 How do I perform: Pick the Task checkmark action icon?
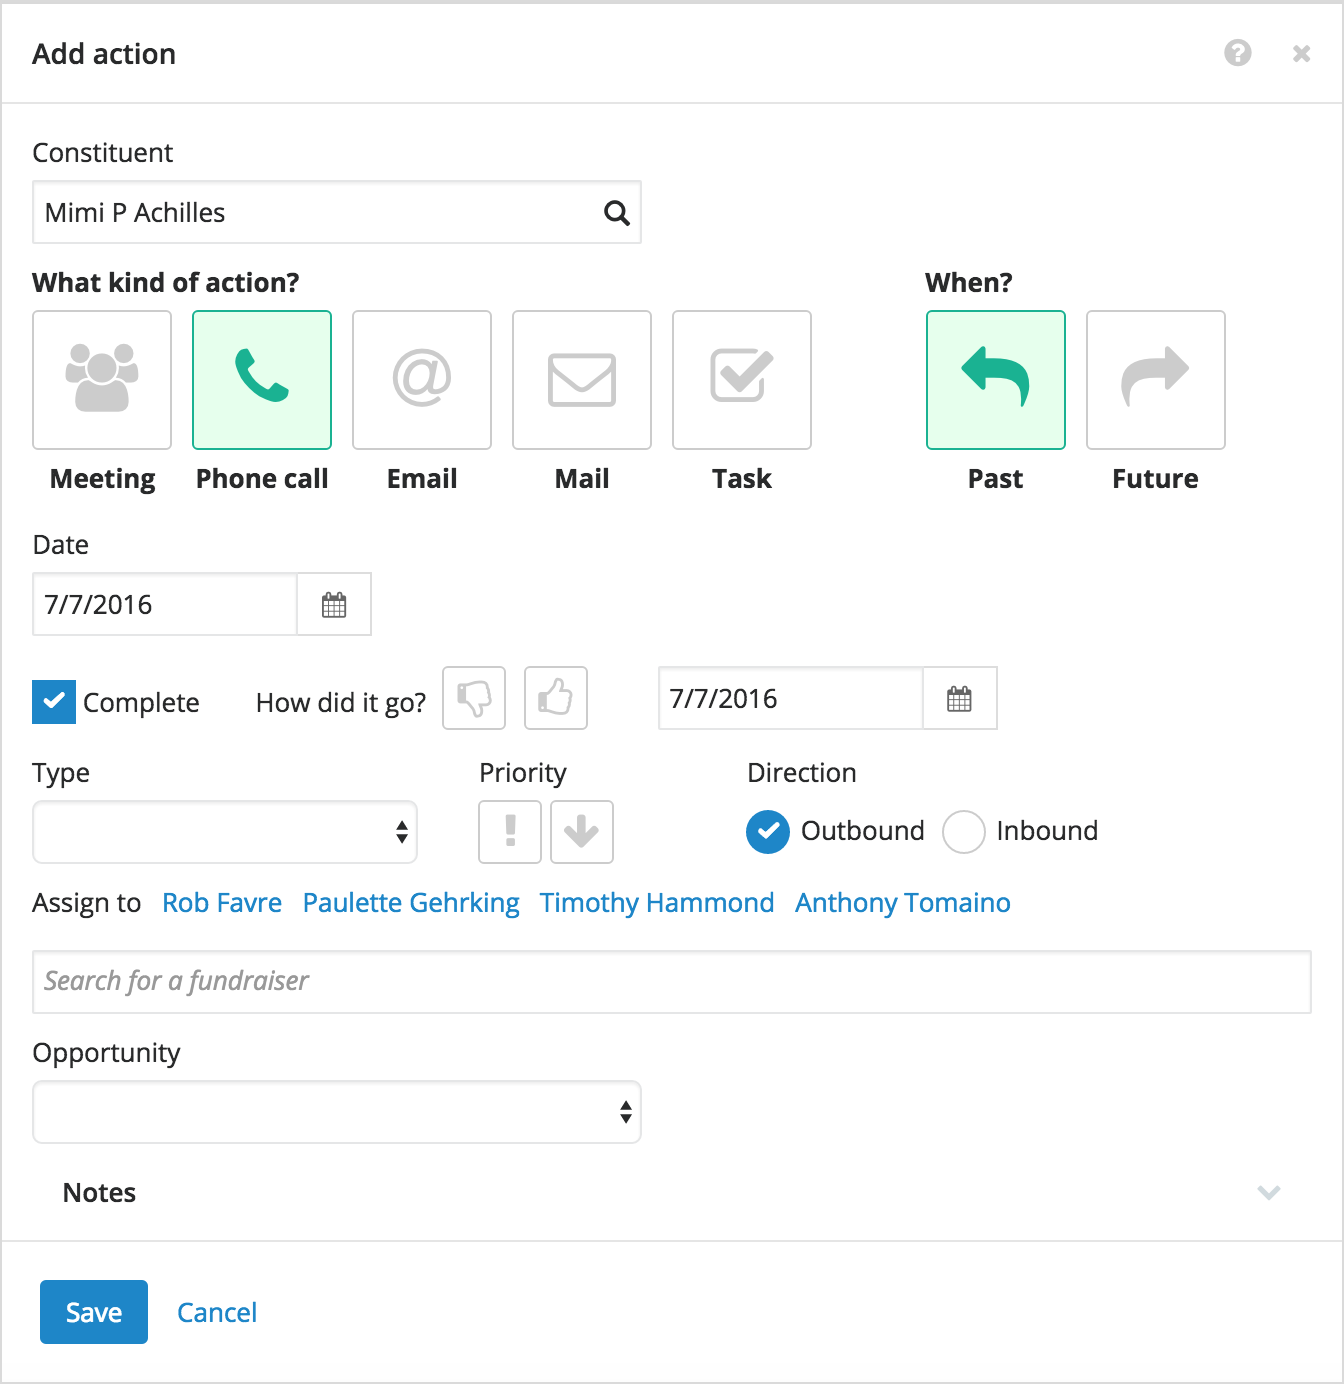(x=742, y=380)
